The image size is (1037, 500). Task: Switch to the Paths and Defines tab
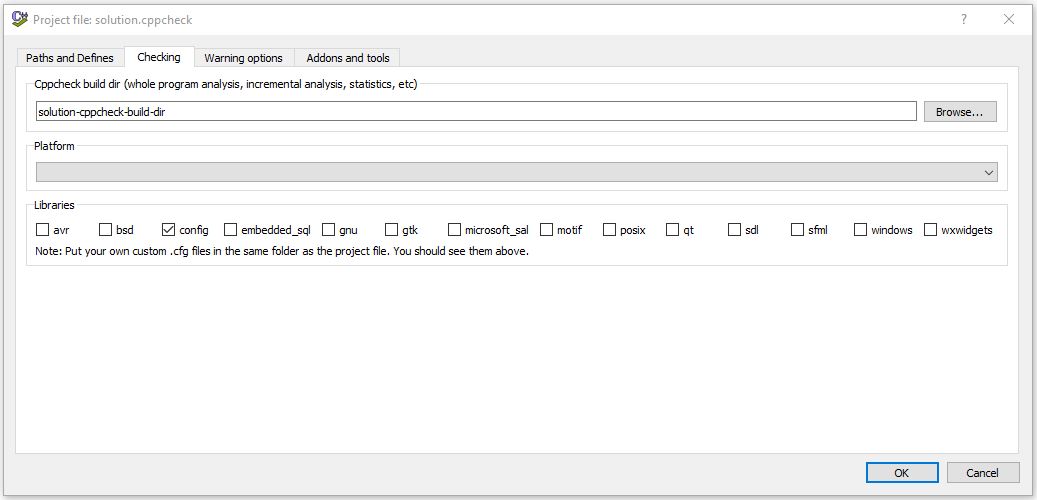tap(69, 58)
